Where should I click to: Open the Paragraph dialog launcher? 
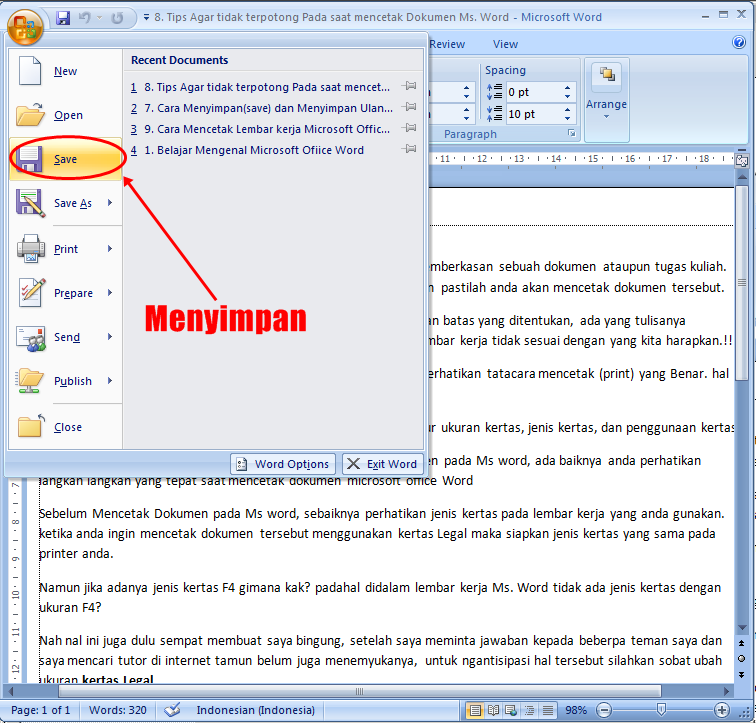tap(571, 134)
